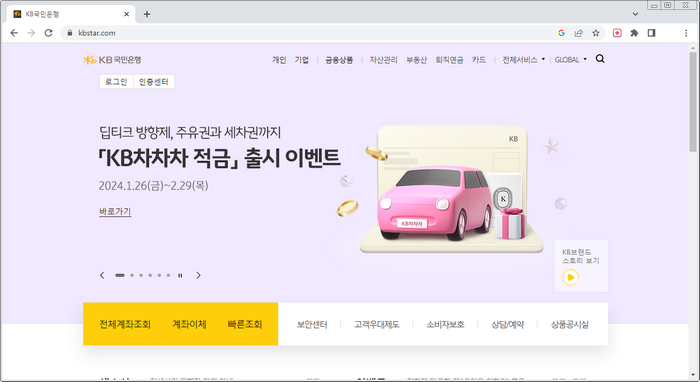This screenshot has width=700, height=382.
Task: Open the 금융상품 menu
Action: tap(339, 60)
